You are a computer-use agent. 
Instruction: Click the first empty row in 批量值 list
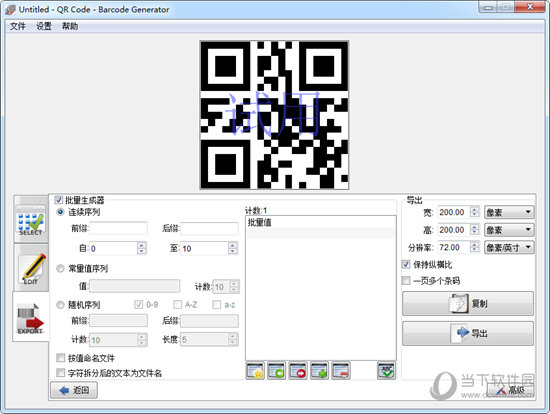pos(320,233)
